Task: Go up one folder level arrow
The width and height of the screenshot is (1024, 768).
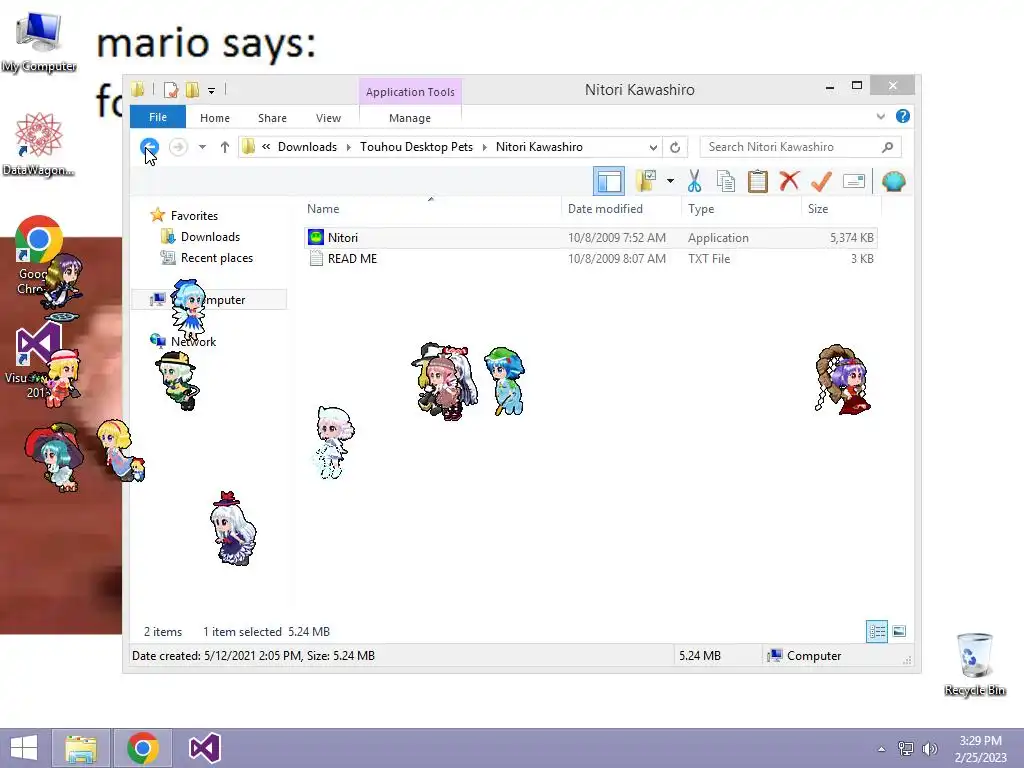Action: click(x=225, y=147)
